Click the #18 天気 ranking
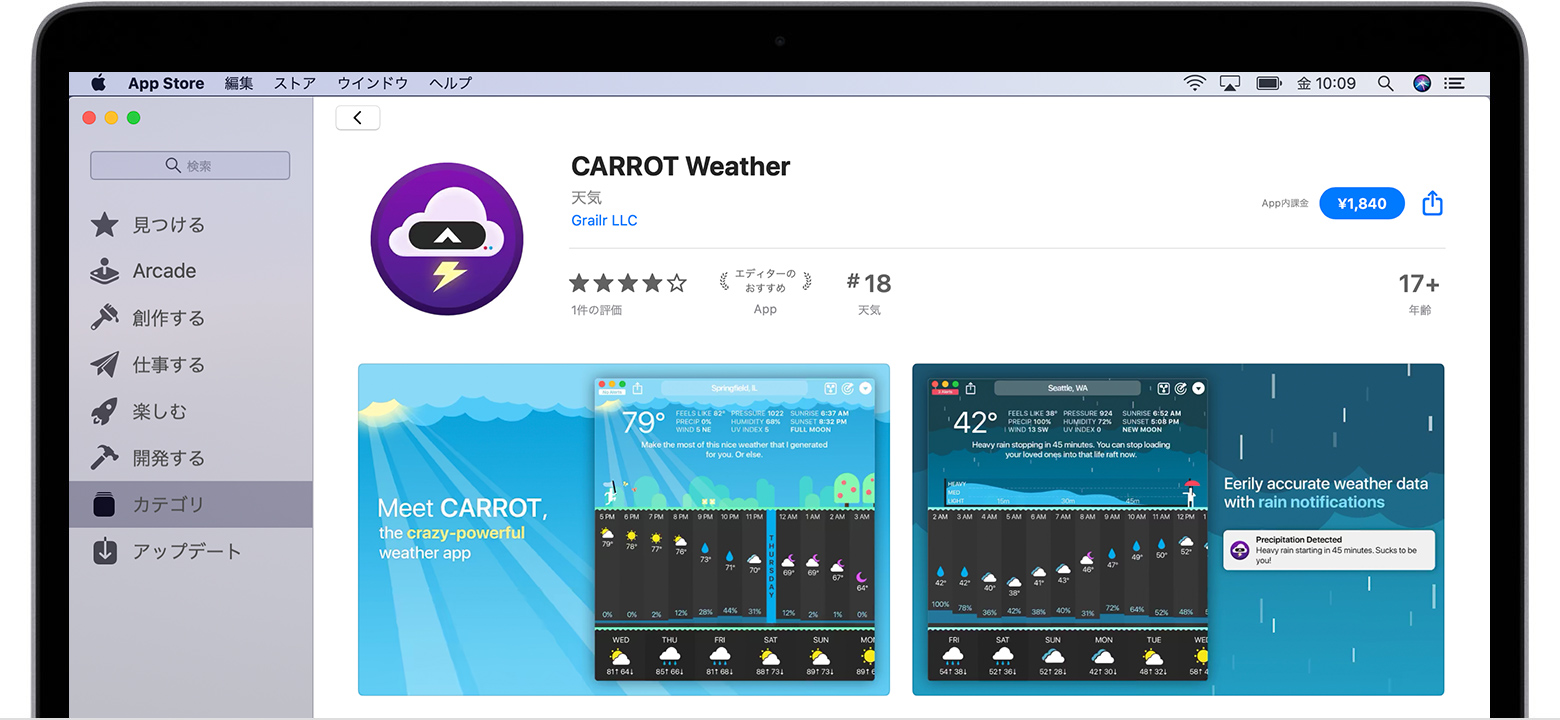 click(x=868, y=292)
